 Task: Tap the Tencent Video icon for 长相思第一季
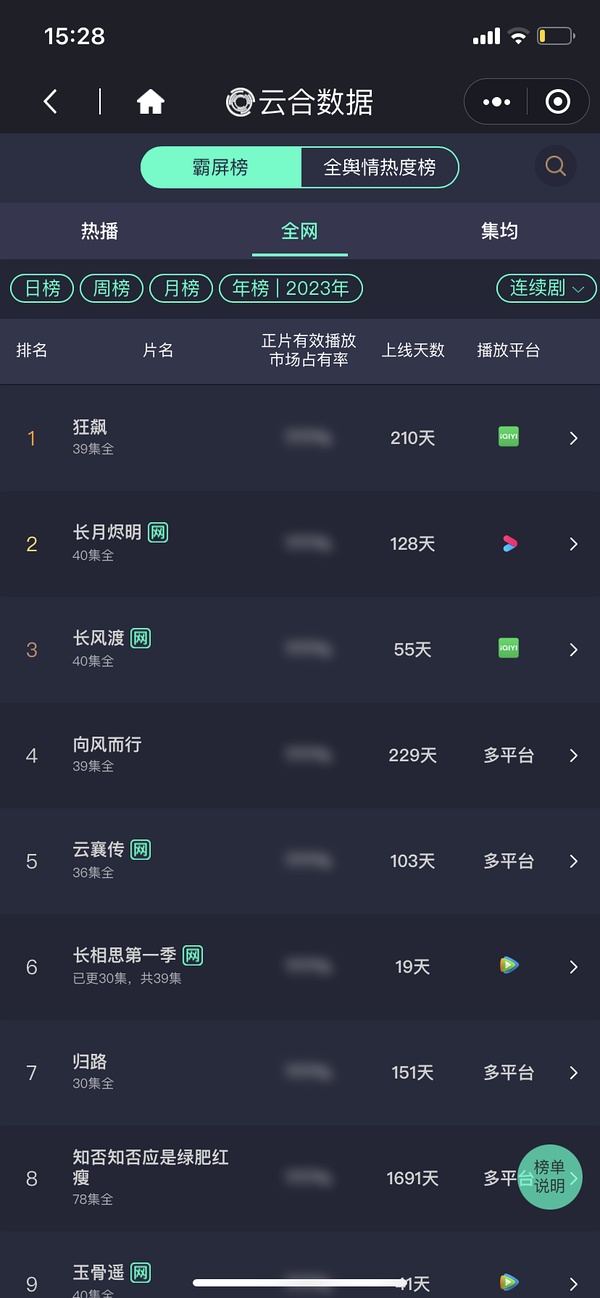[508, 966]
